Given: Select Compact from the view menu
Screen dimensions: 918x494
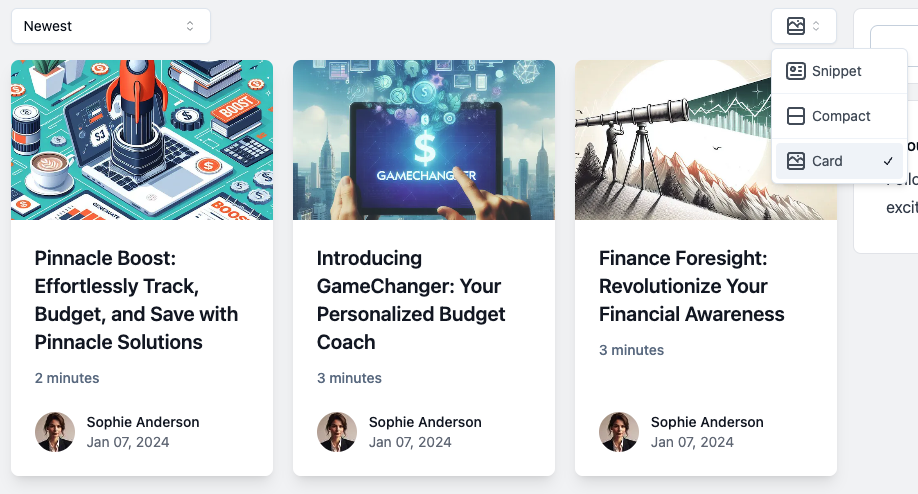Looking at the screenshot, I should click(x=839, y=116).
